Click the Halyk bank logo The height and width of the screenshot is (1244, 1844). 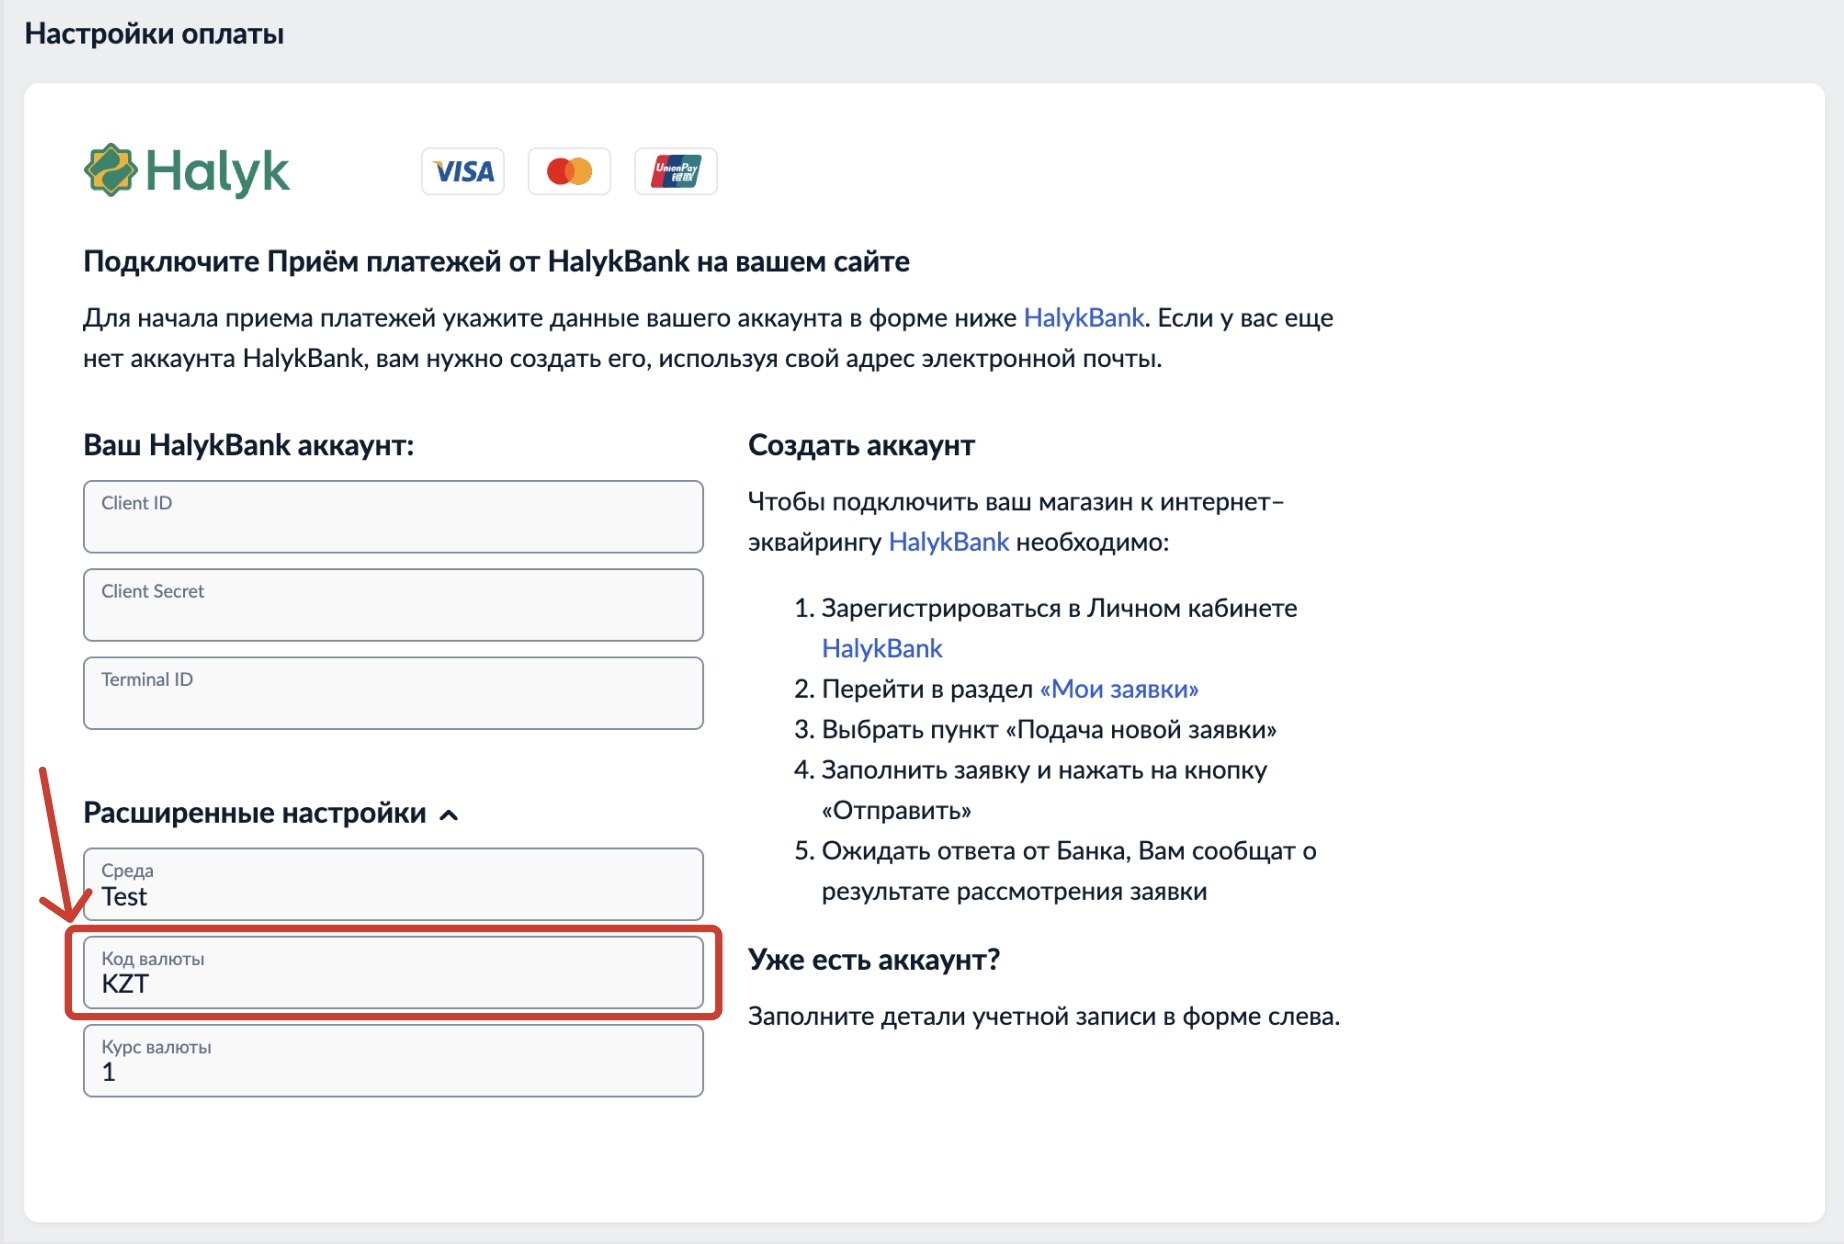tap(187, 171)
